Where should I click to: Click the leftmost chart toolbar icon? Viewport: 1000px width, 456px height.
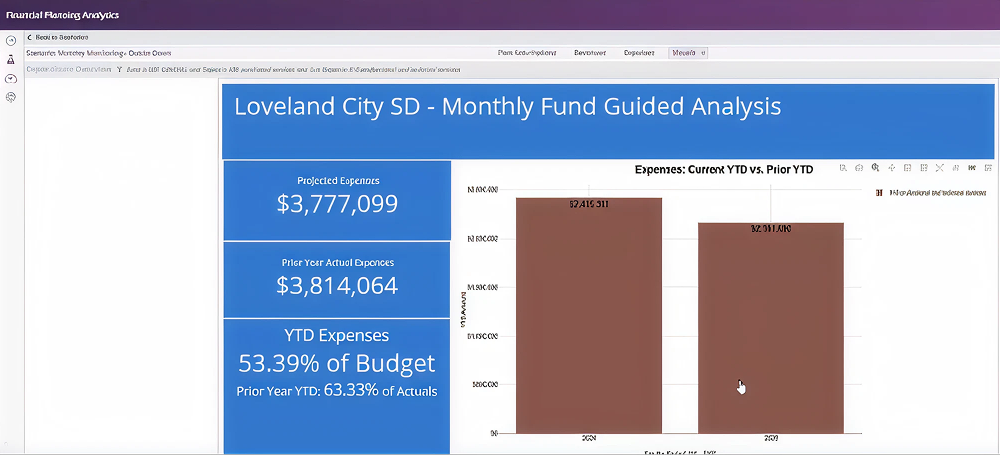pos(843,168)
